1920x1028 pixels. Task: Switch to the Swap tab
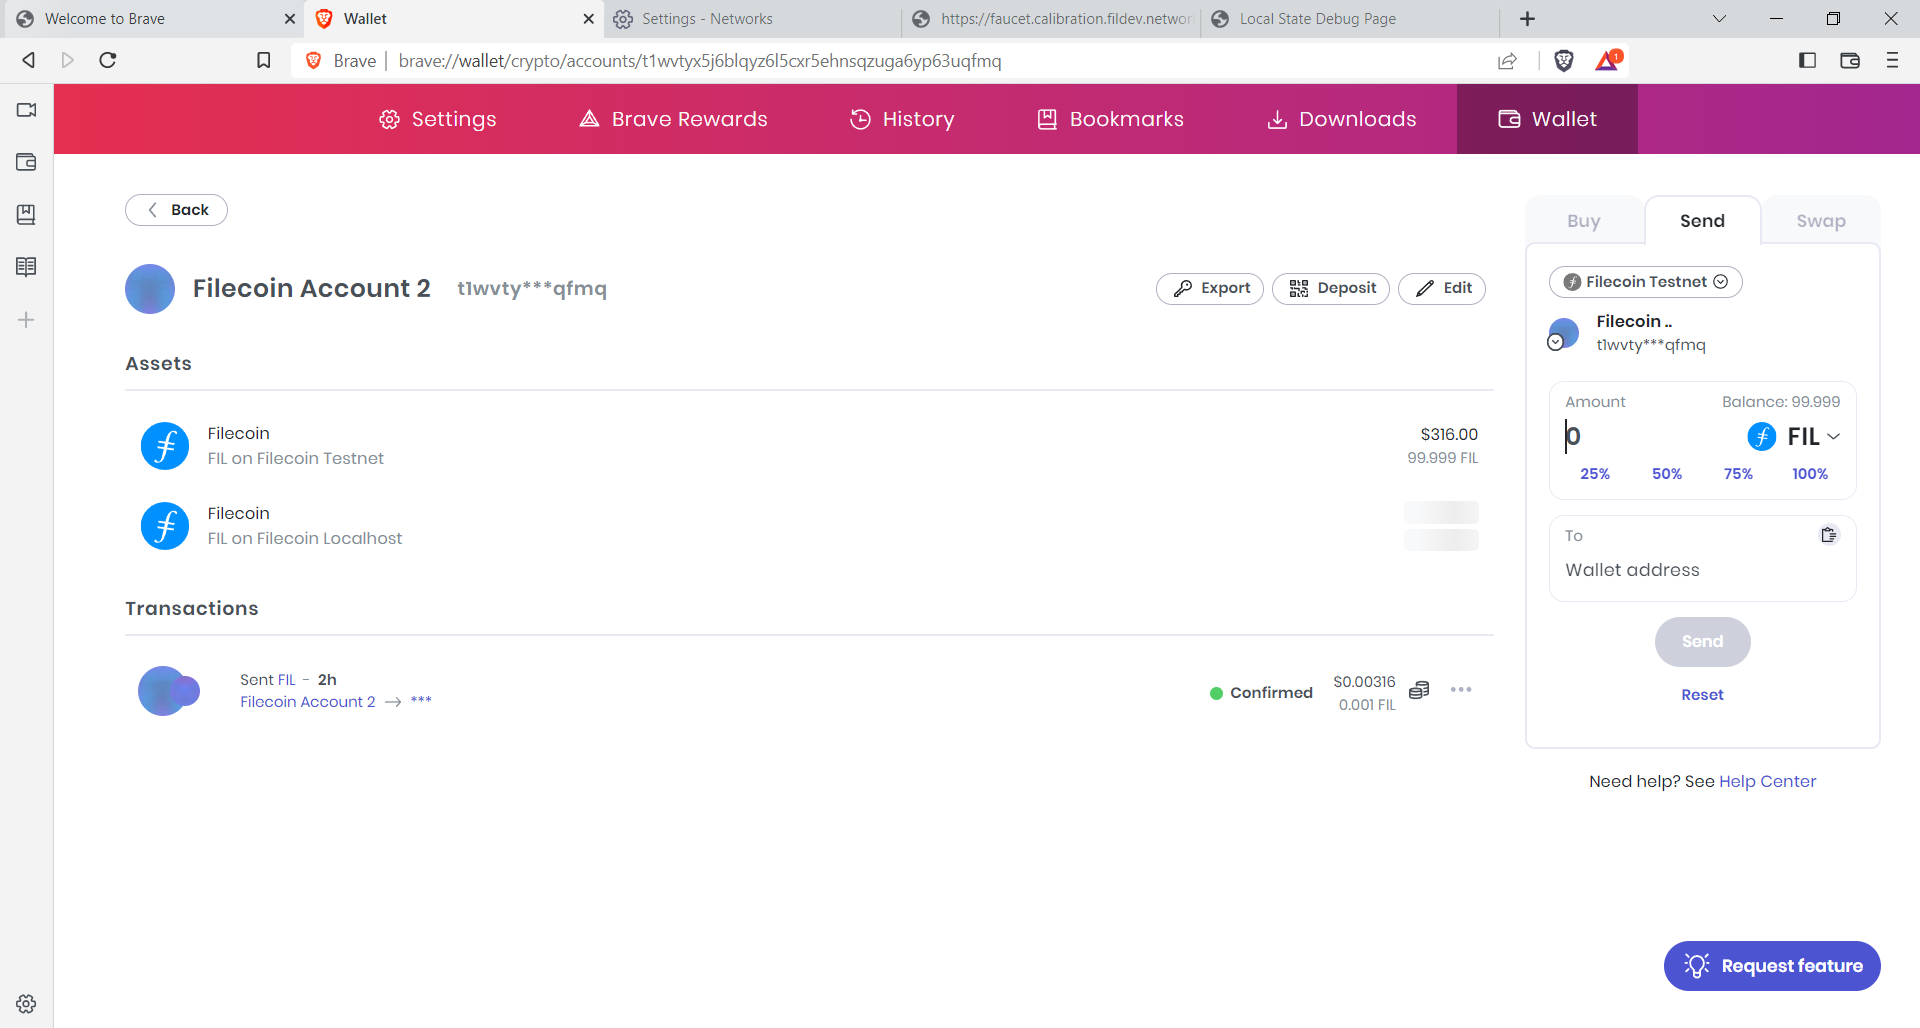[x=1820, y=220]
